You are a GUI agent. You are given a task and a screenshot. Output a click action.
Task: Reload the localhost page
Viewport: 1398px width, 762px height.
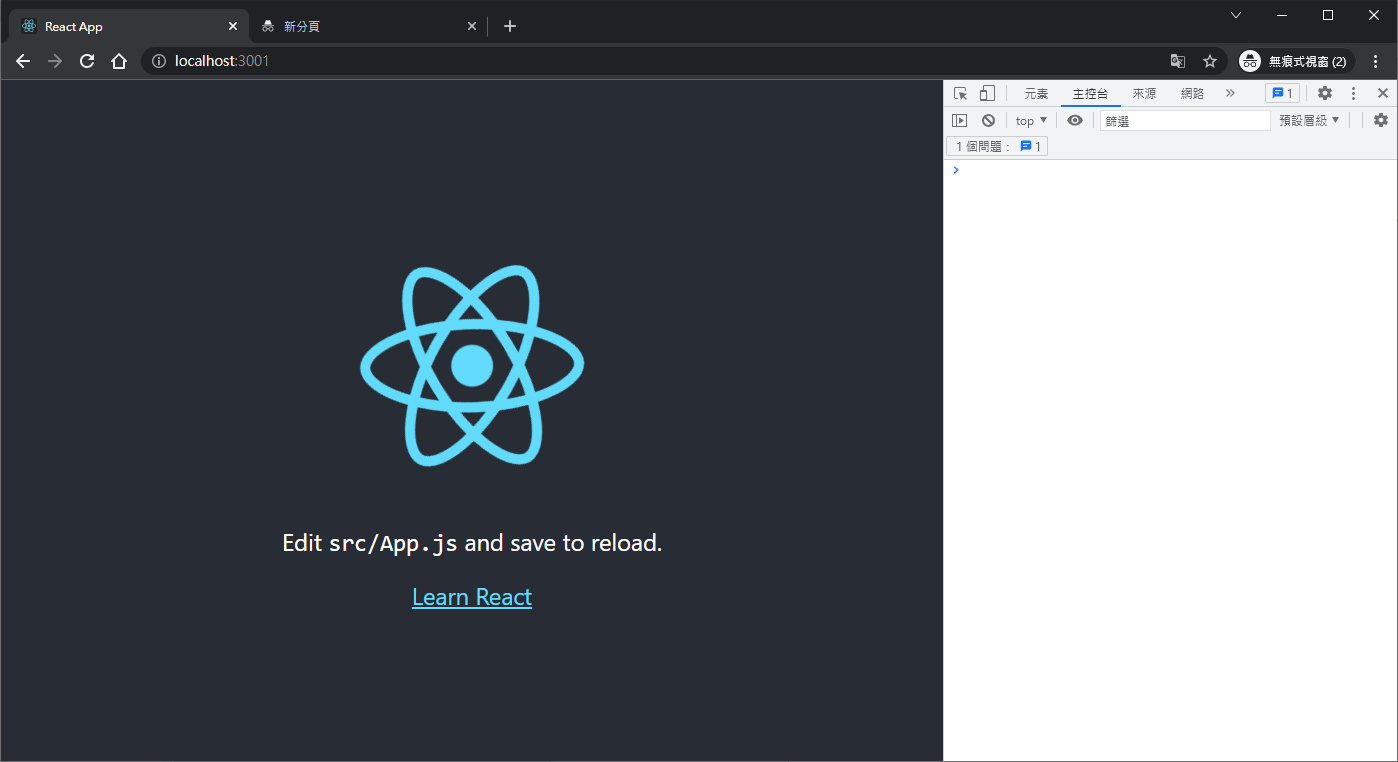(x=87, y=61)
